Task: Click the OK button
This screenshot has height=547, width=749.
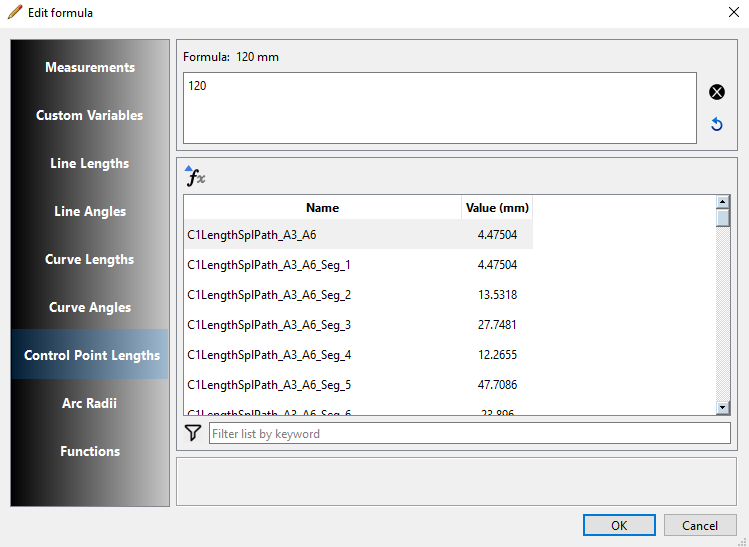Action: click(619, 525)
